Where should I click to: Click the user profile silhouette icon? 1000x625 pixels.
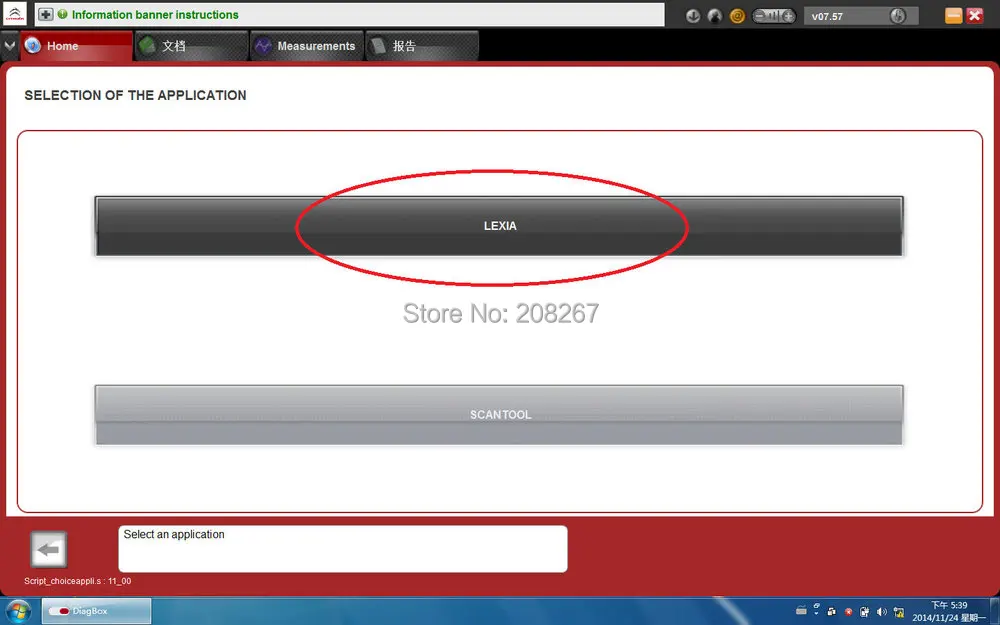(x=715, y=16)
